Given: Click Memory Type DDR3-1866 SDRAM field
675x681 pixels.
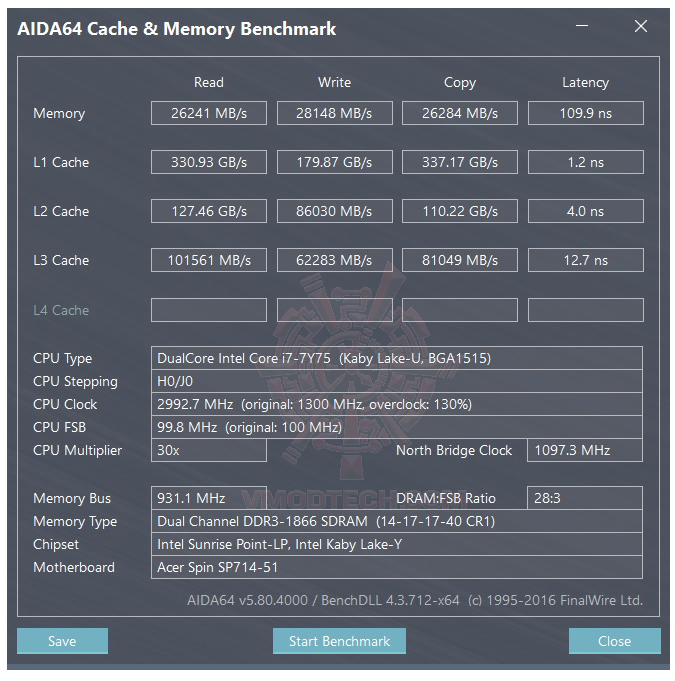Looking at the screenshot, I should tap(397, 521).
